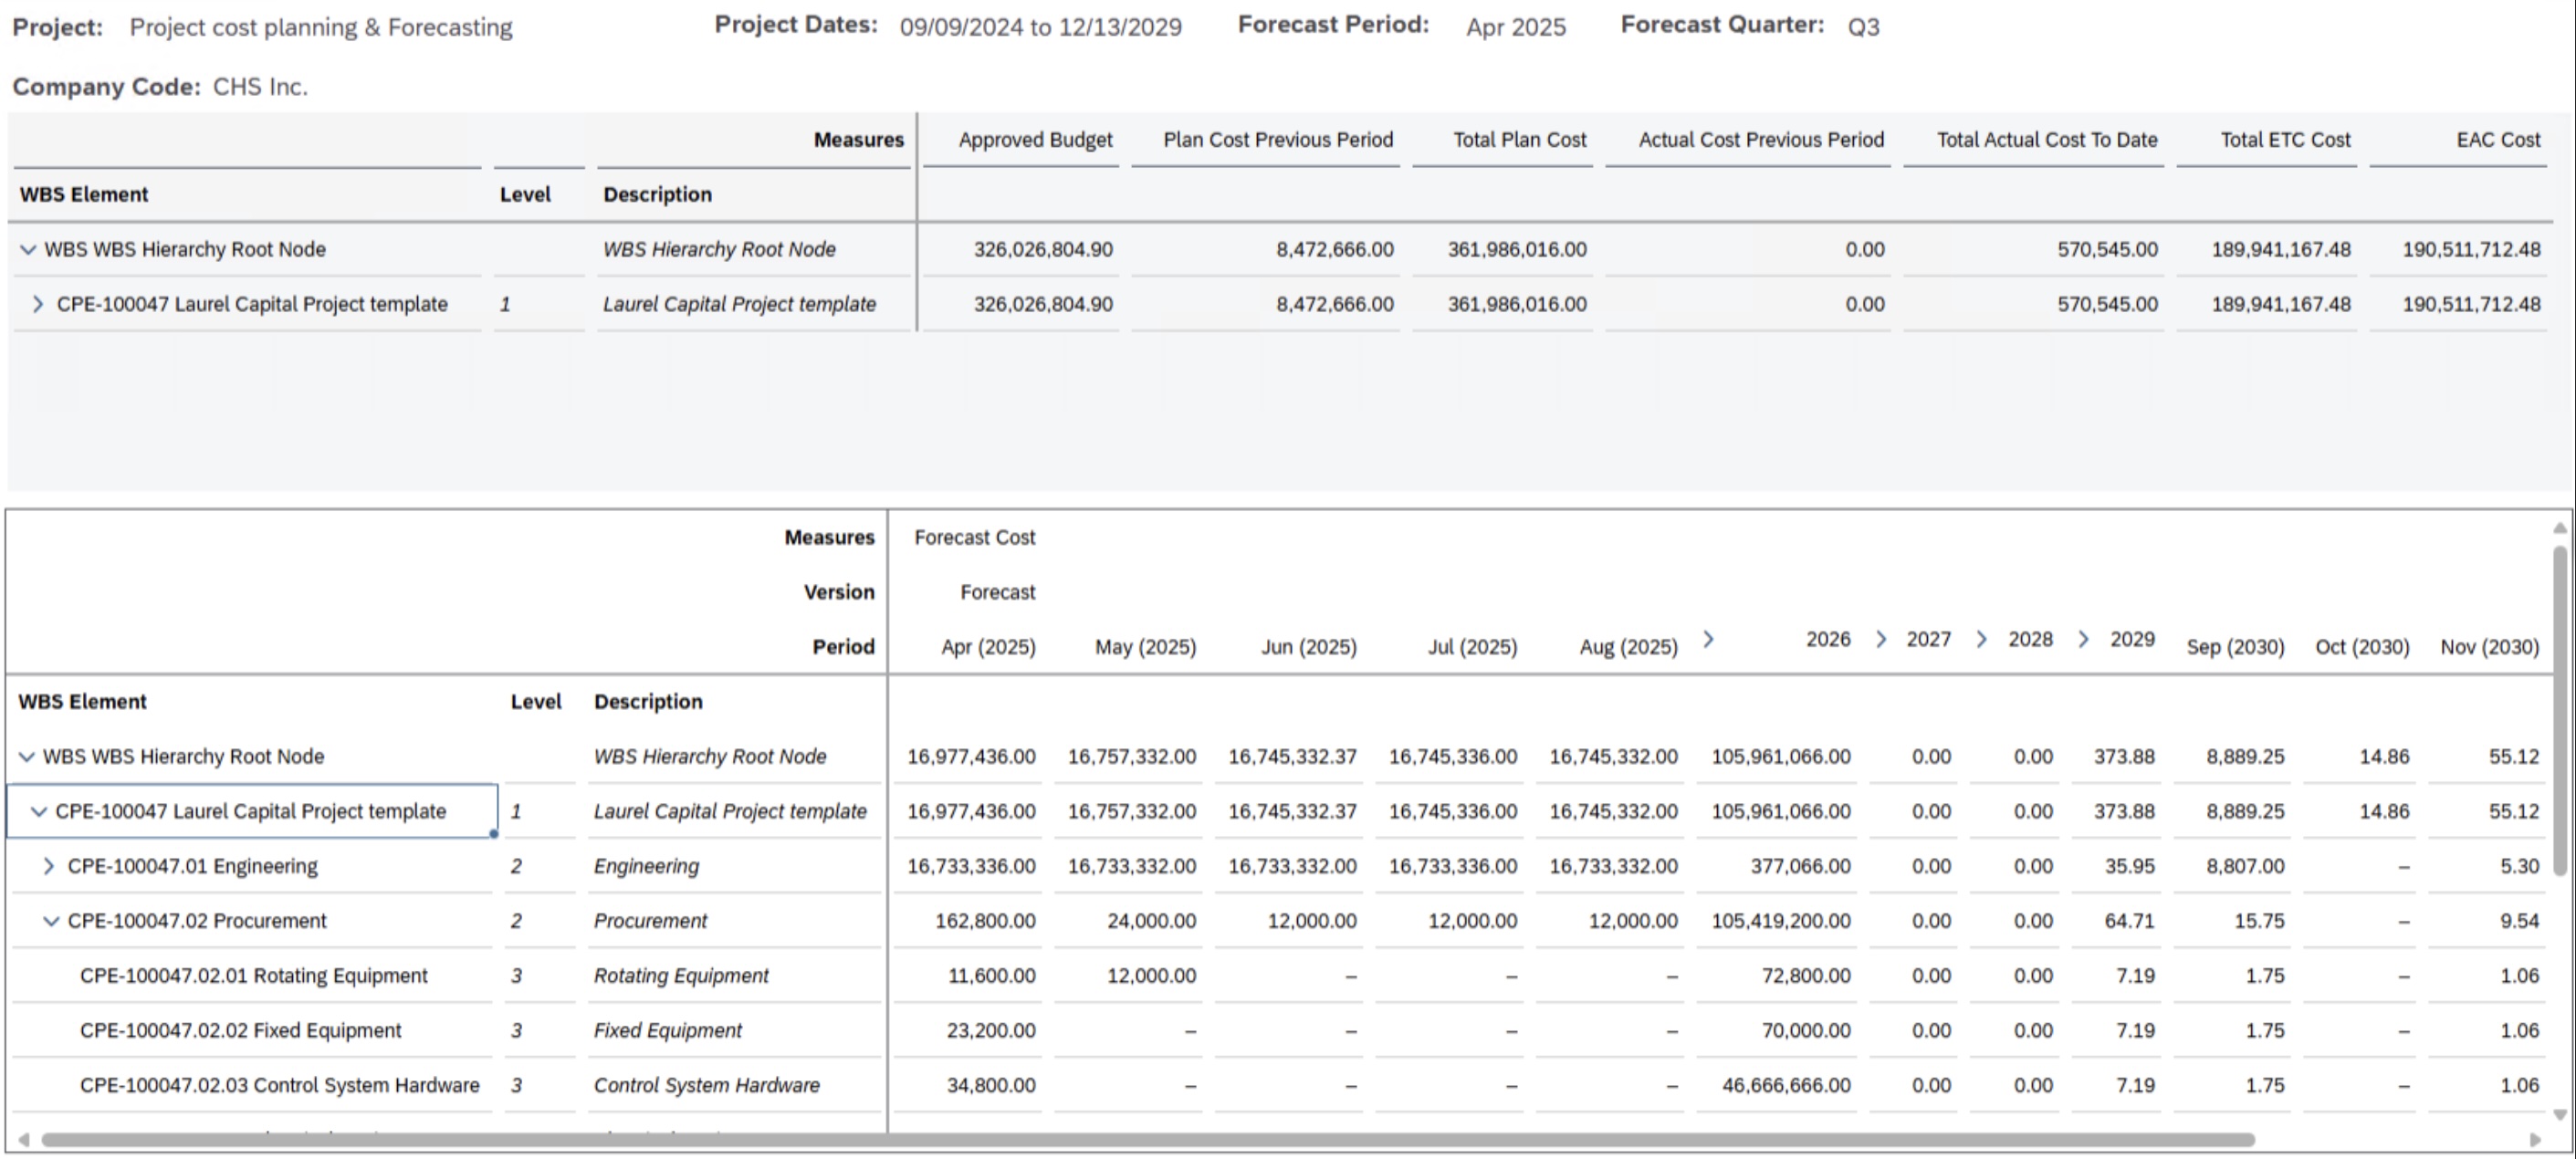Expand the 2029 period column chevron
The image size is (2576, 1159).
pyautogui.click(x=2084, y=639)
